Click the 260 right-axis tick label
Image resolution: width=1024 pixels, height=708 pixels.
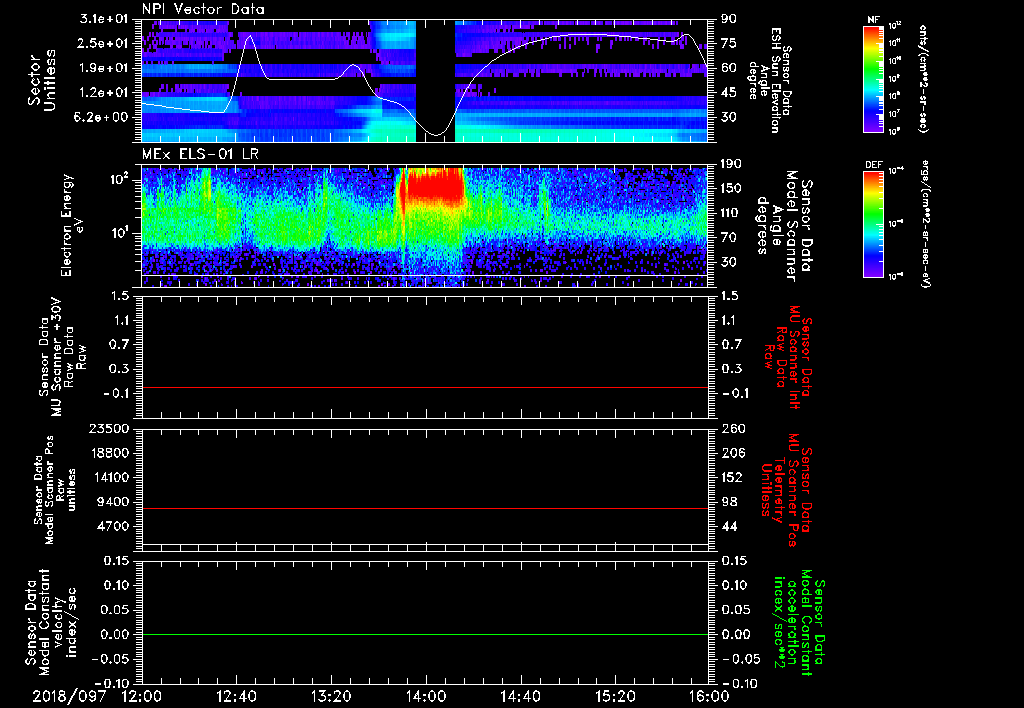point(732,429)
